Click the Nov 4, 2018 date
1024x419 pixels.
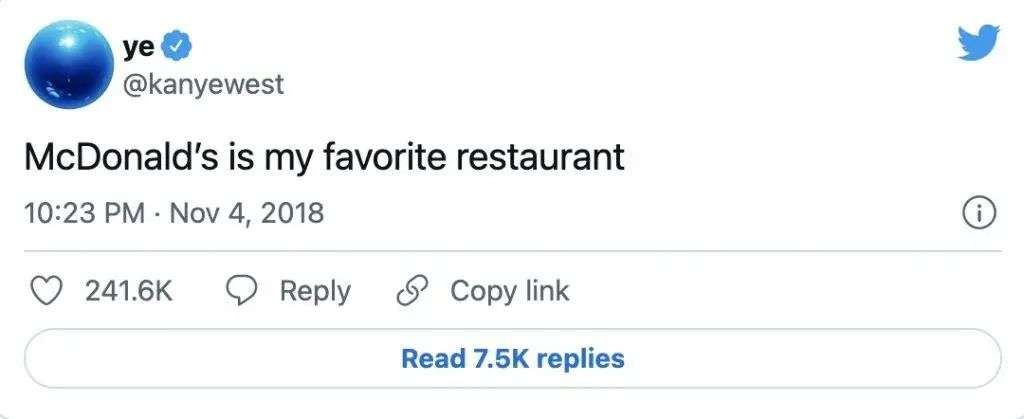(x=246, y=213)
